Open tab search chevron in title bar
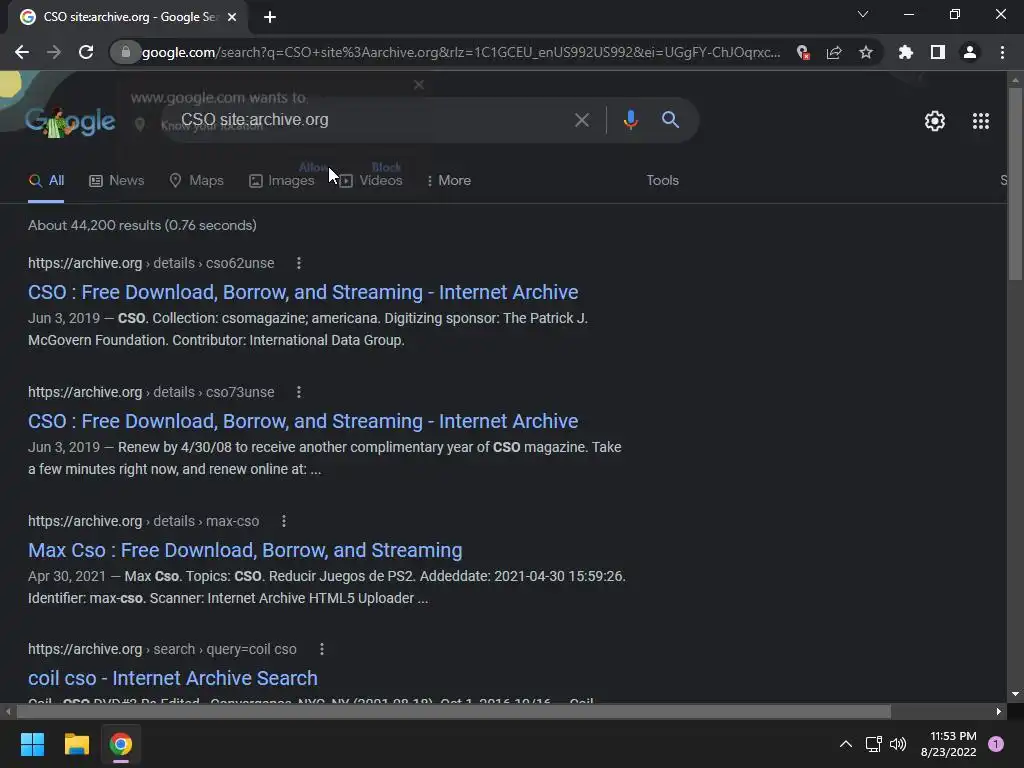The width and height of the screenshot is (1024, 768). coord(863,14)
